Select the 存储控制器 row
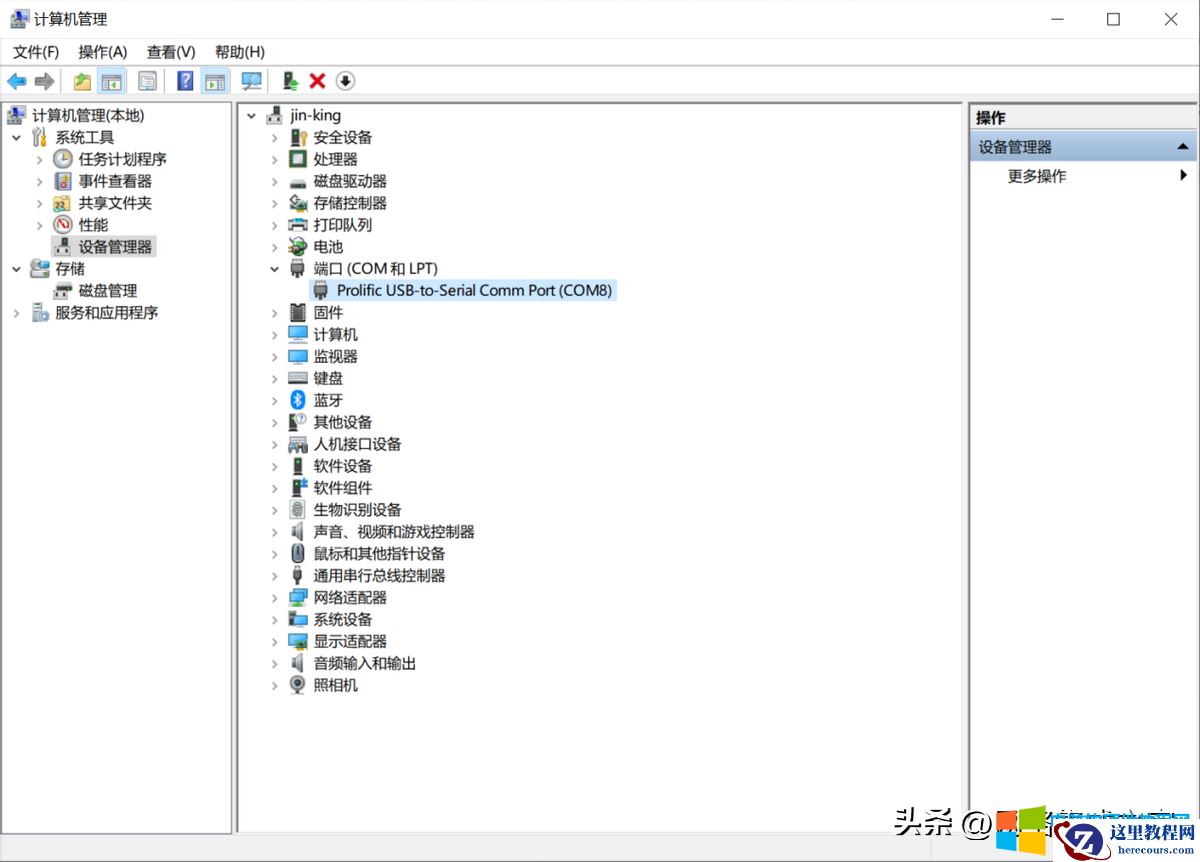1200x862 pixels. tap(350, 203)
